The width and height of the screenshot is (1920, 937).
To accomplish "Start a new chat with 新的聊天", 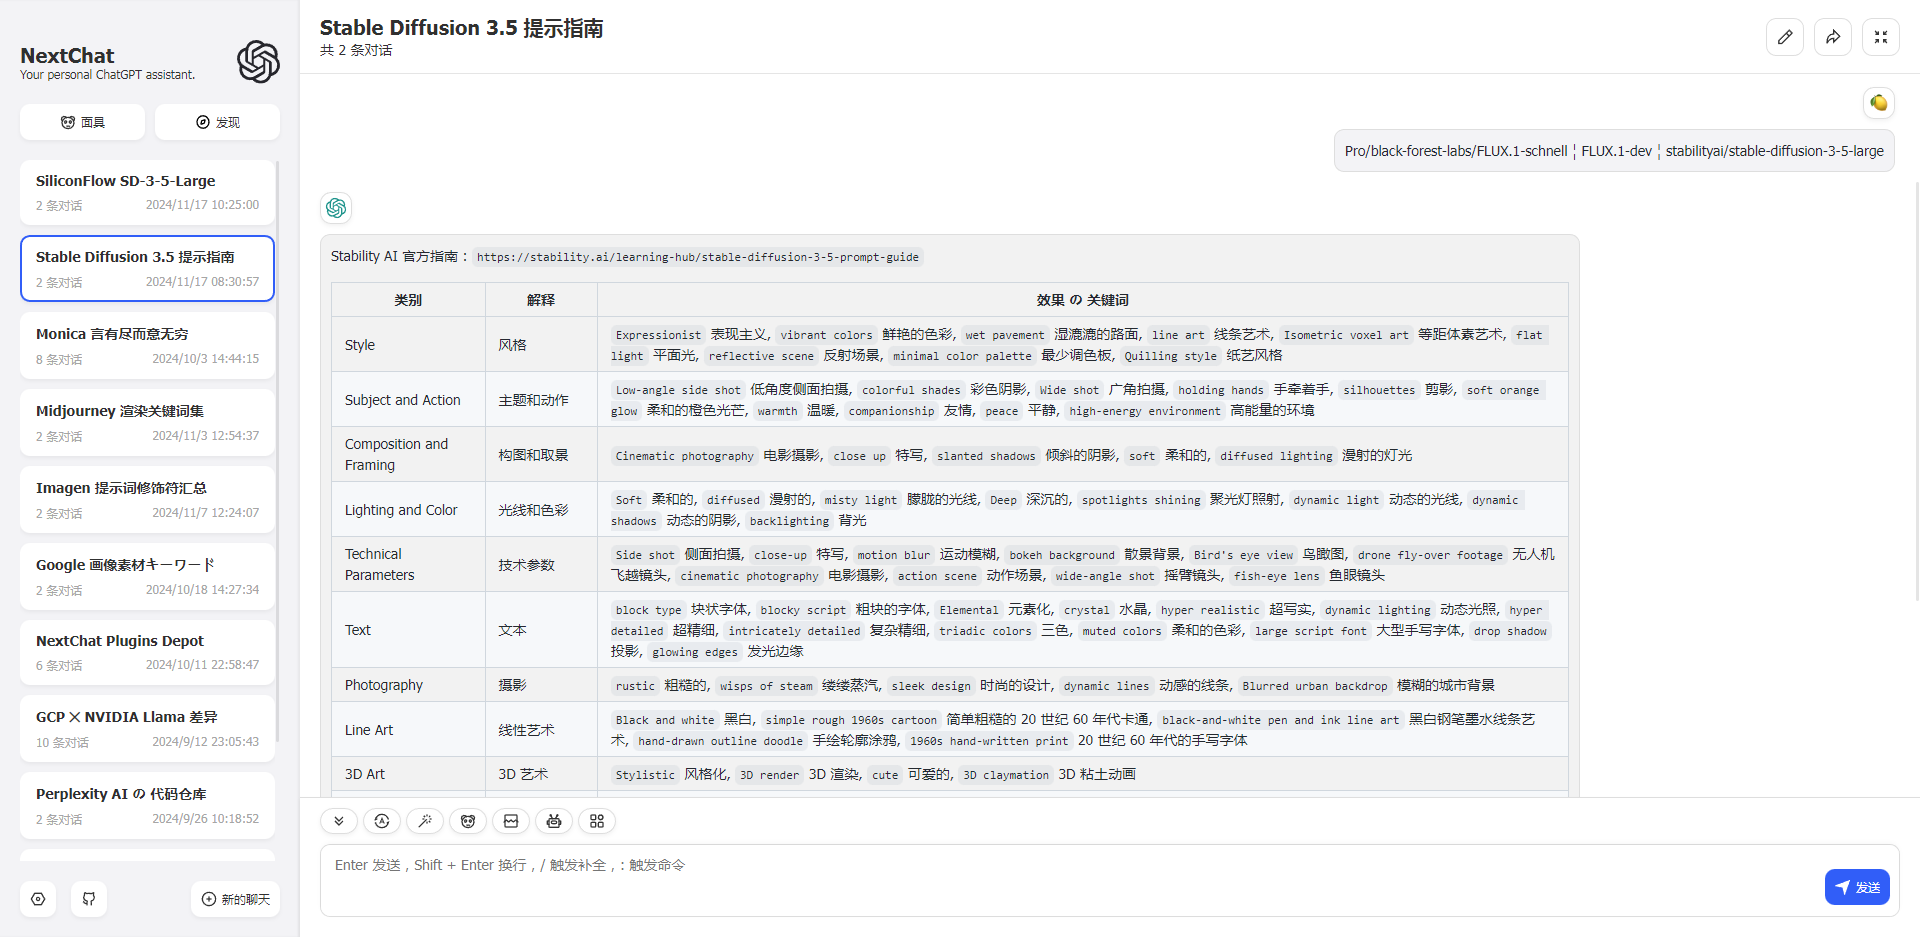I will tap(235, 899).
